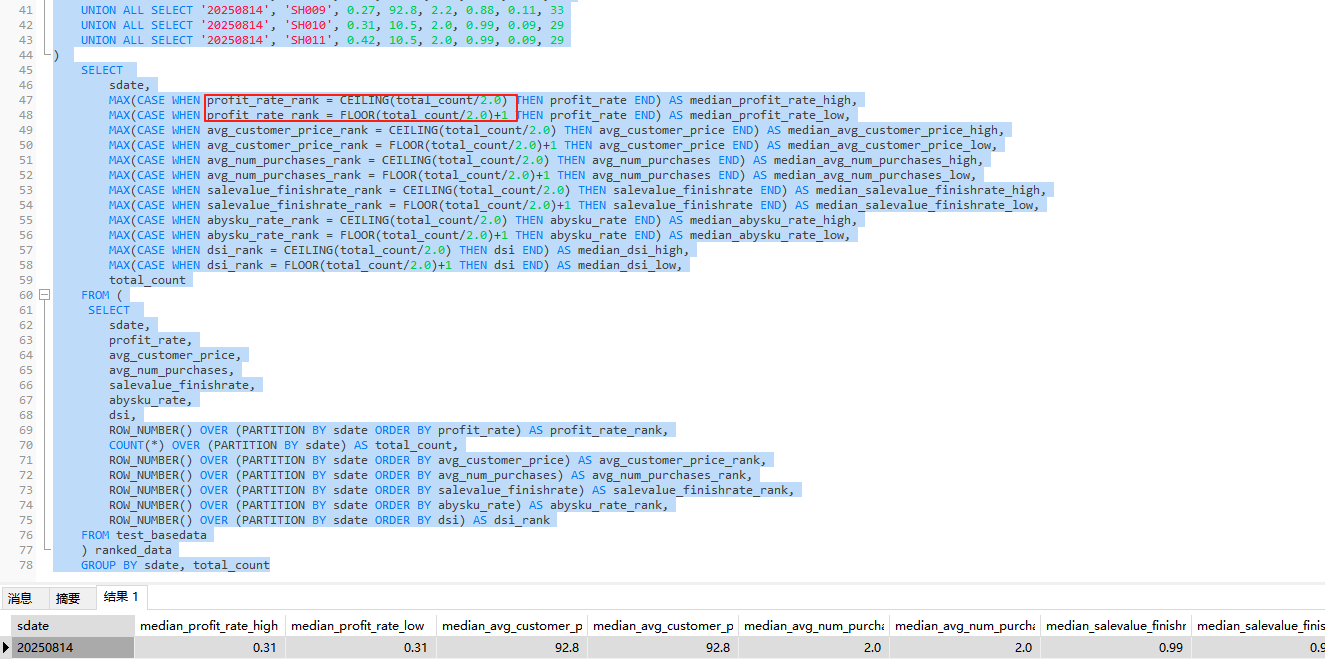Image resolution: width=1325 pixels, height=667 pixels.
Task: Click the 'SELECT' keyword on line 45
Action: pyautogui.click(x=102, y=70)
